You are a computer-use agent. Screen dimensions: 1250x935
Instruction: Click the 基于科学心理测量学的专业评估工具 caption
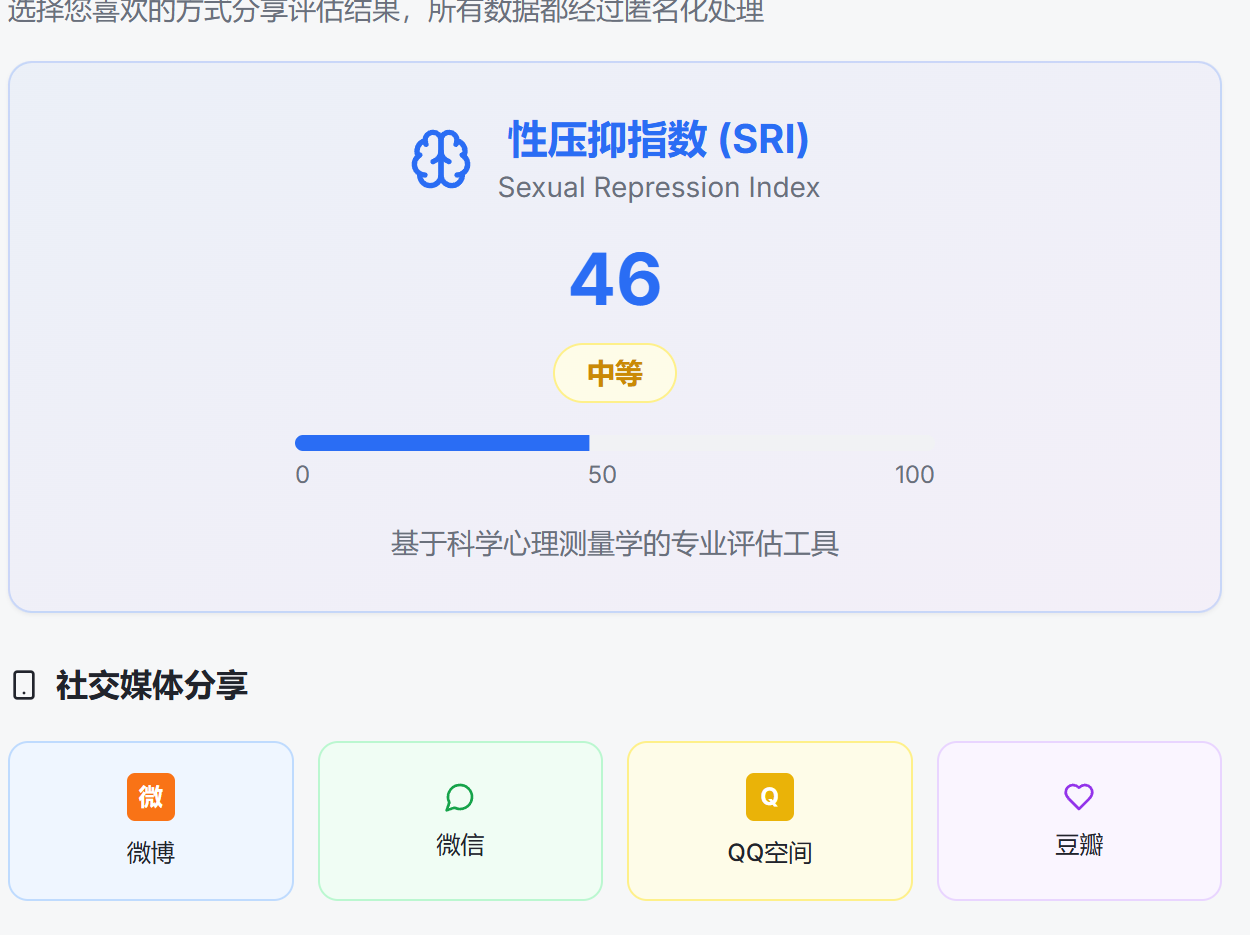[x=615, y=544]
